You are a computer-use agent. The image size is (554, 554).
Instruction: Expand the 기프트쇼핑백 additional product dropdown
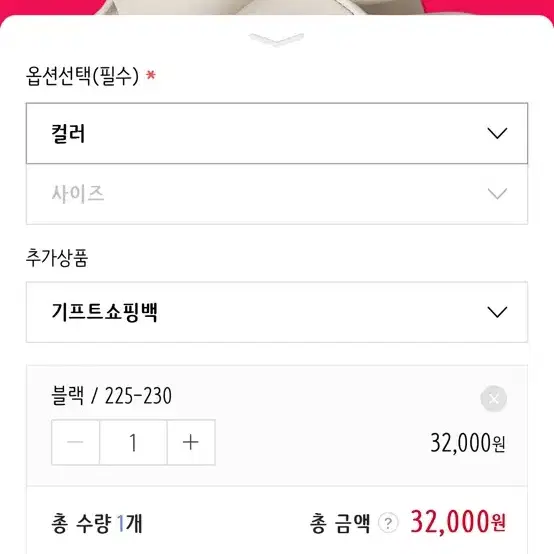[x=277, y=312]
